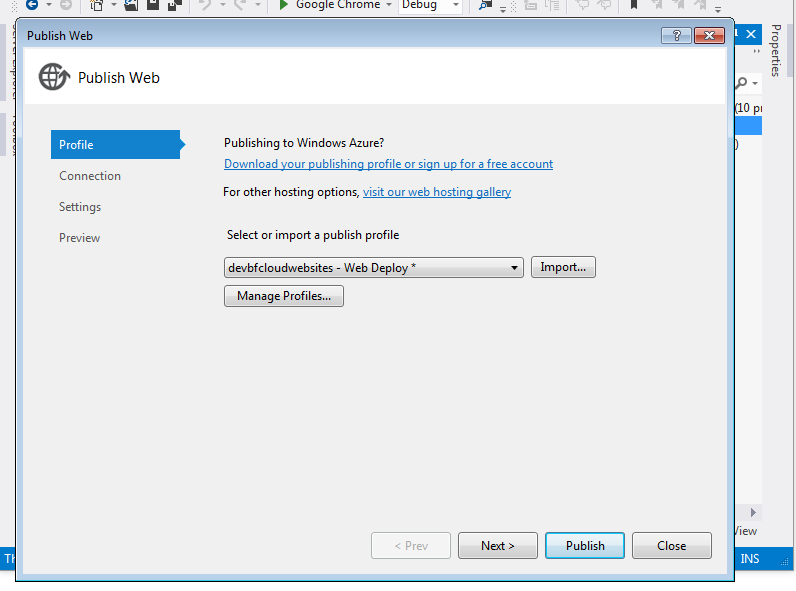Screen dimensions: 796x591
Task: Click the Publish Web globe icon
Action: [54, 77]
